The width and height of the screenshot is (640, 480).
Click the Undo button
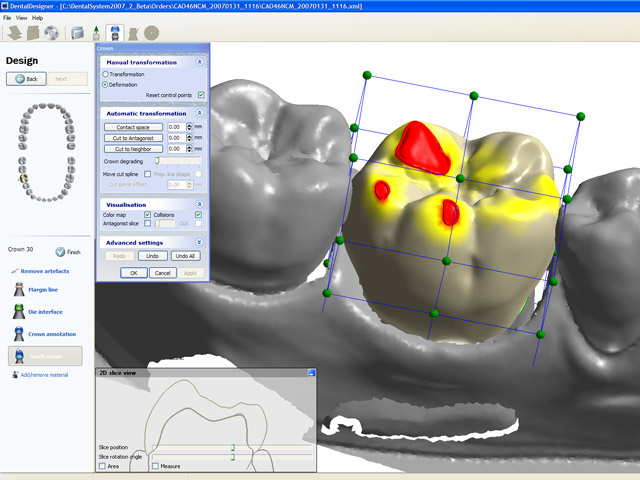click(x=152, y=256)
